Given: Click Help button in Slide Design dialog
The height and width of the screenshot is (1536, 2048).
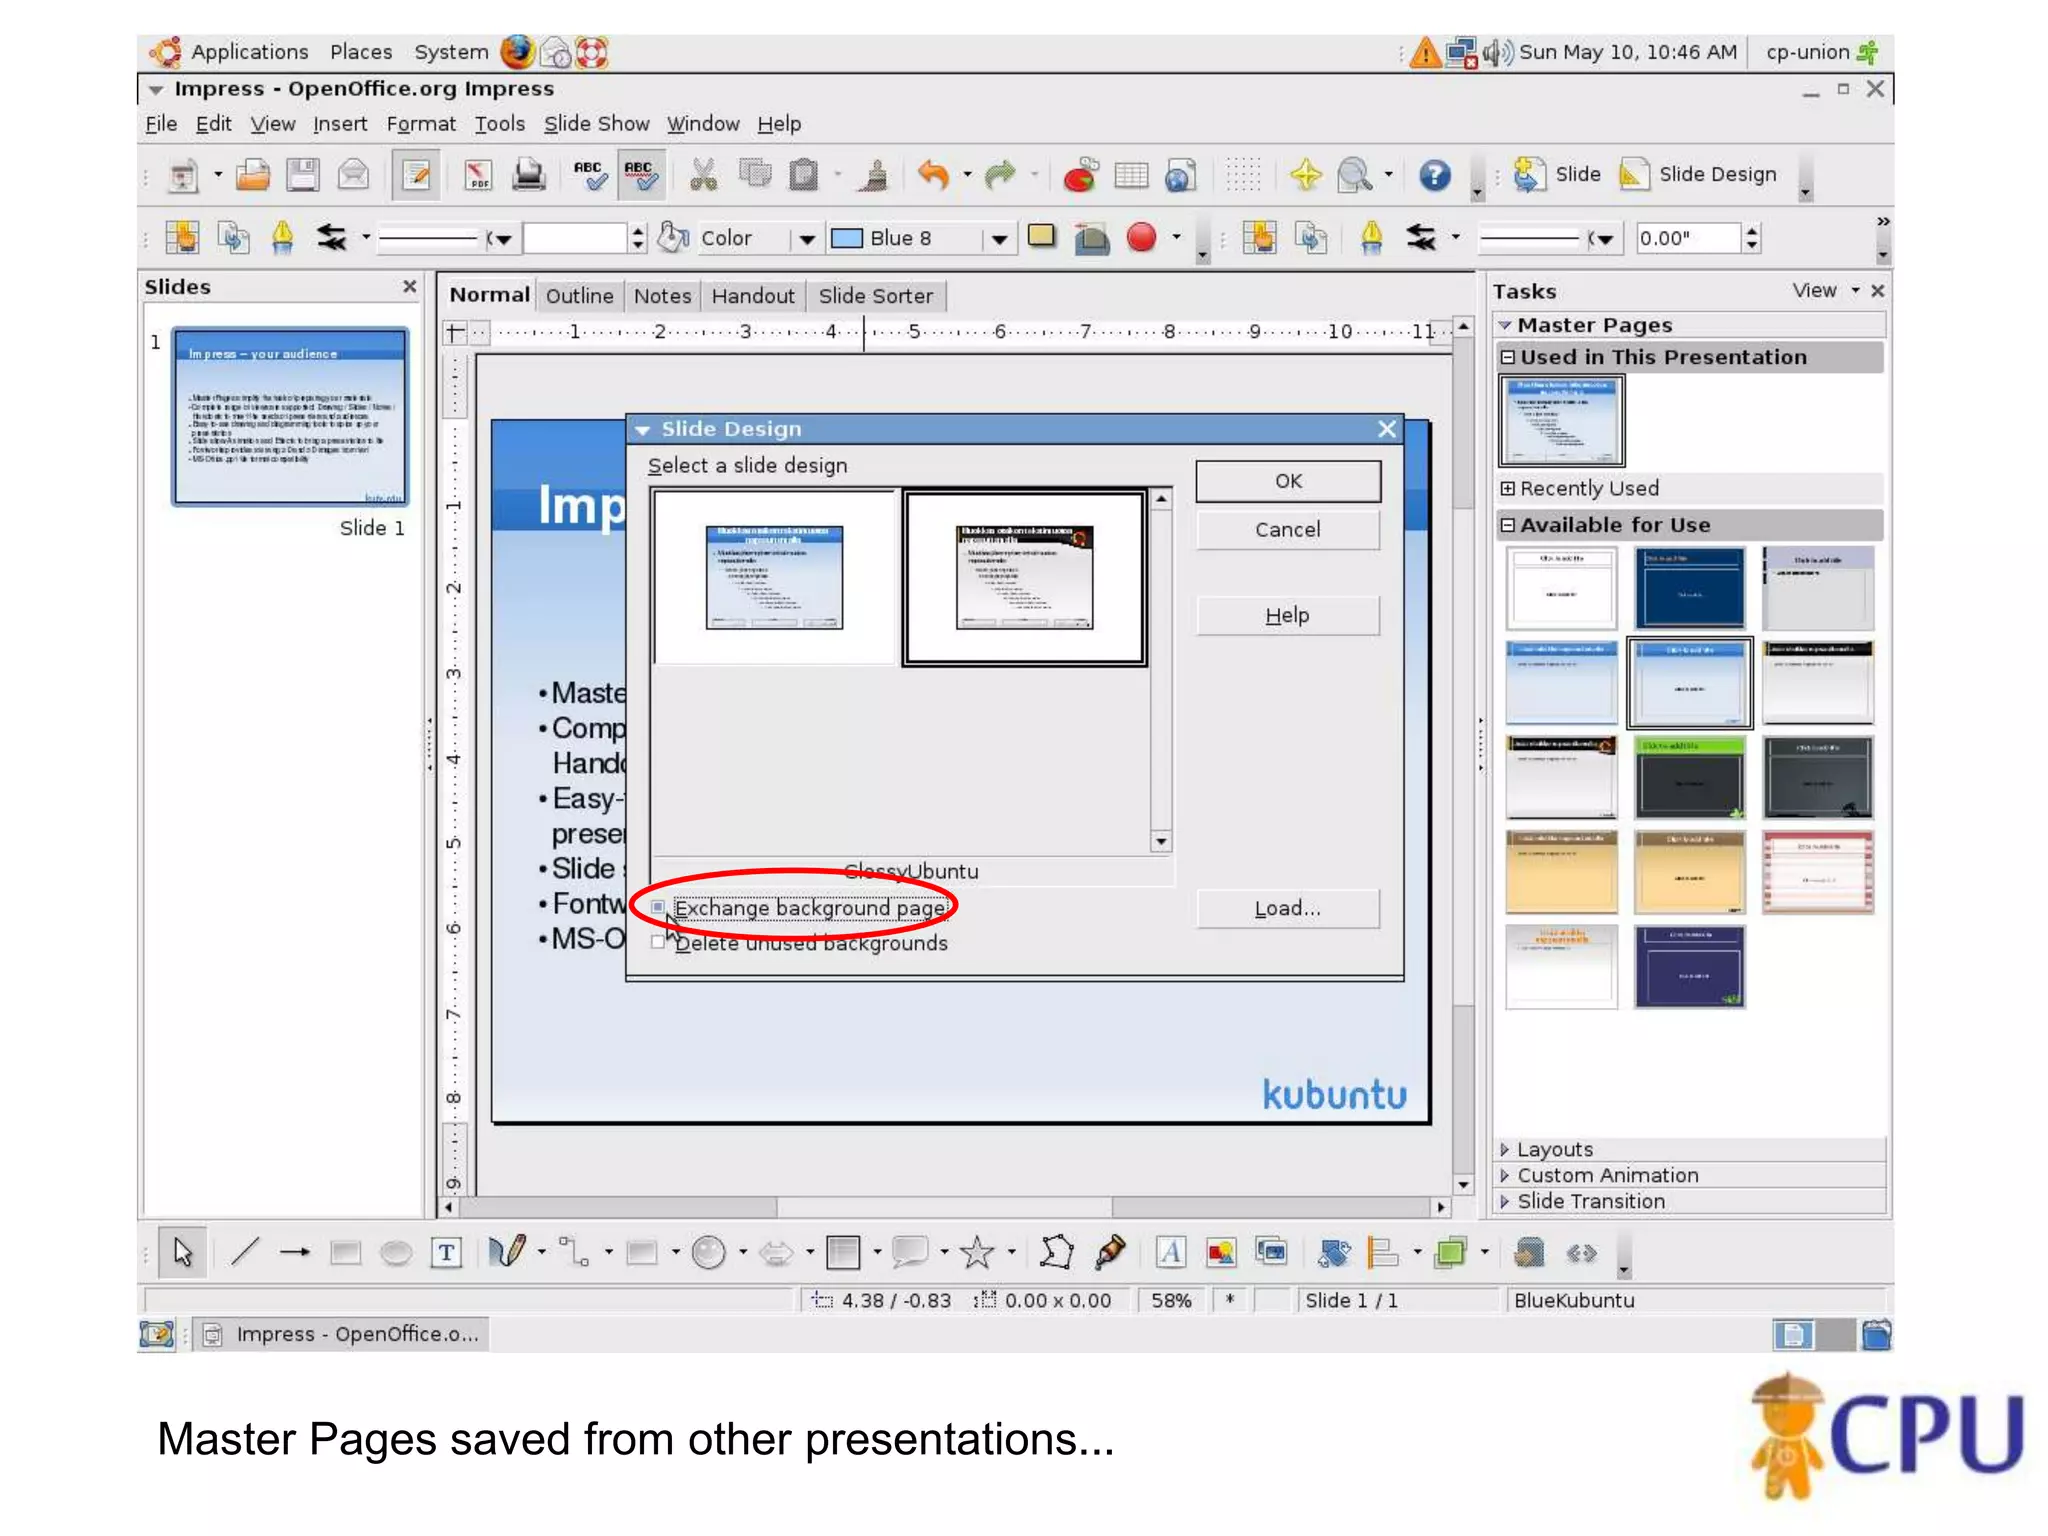Looking at the screenshot, I should coord(1288,615).
